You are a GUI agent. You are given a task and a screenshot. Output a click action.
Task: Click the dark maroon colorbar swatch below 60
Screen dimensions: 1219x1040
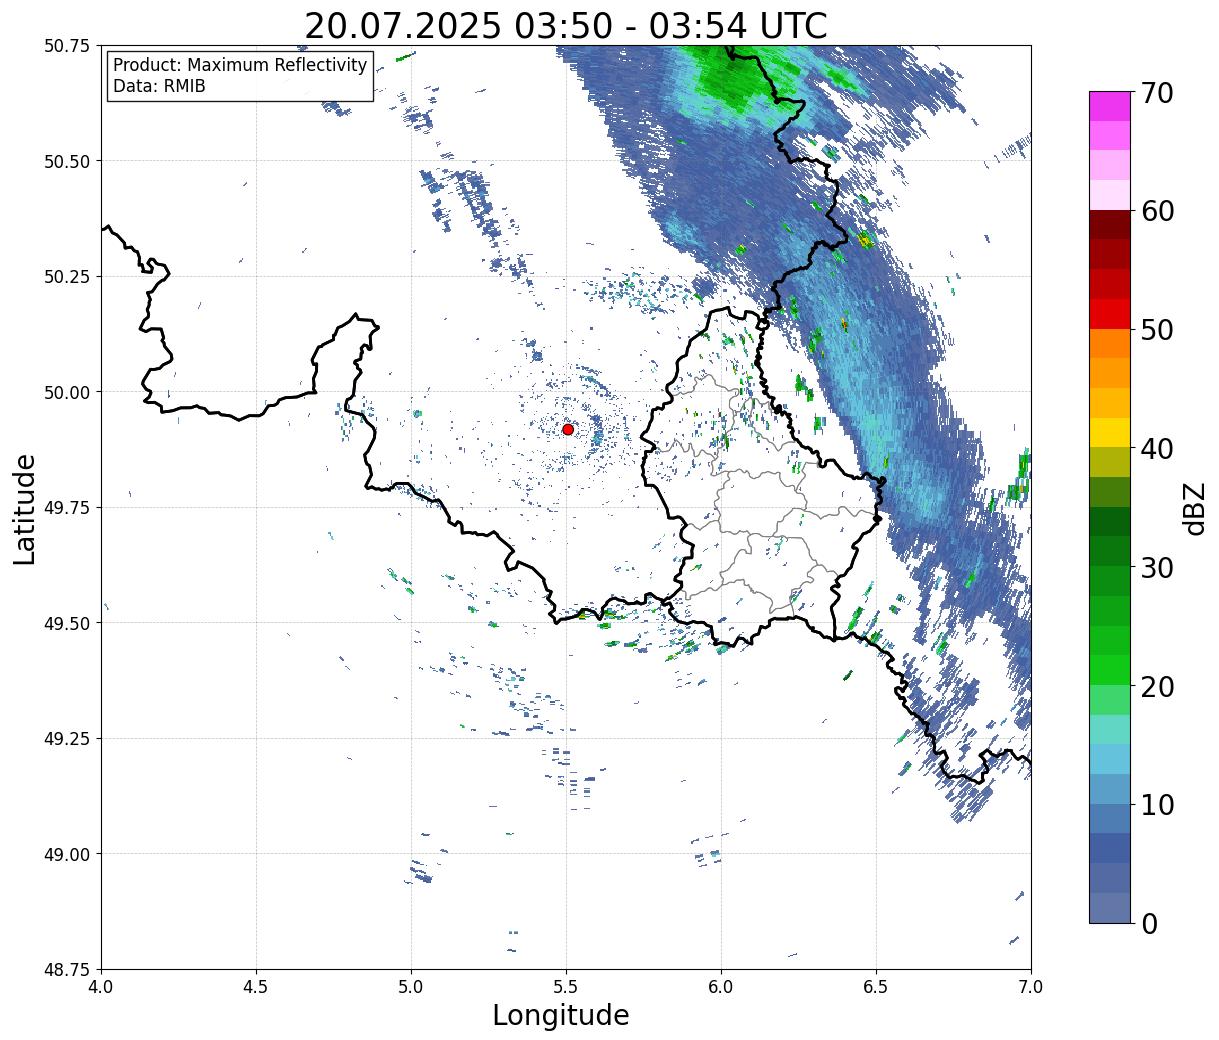pos(1110,225)
